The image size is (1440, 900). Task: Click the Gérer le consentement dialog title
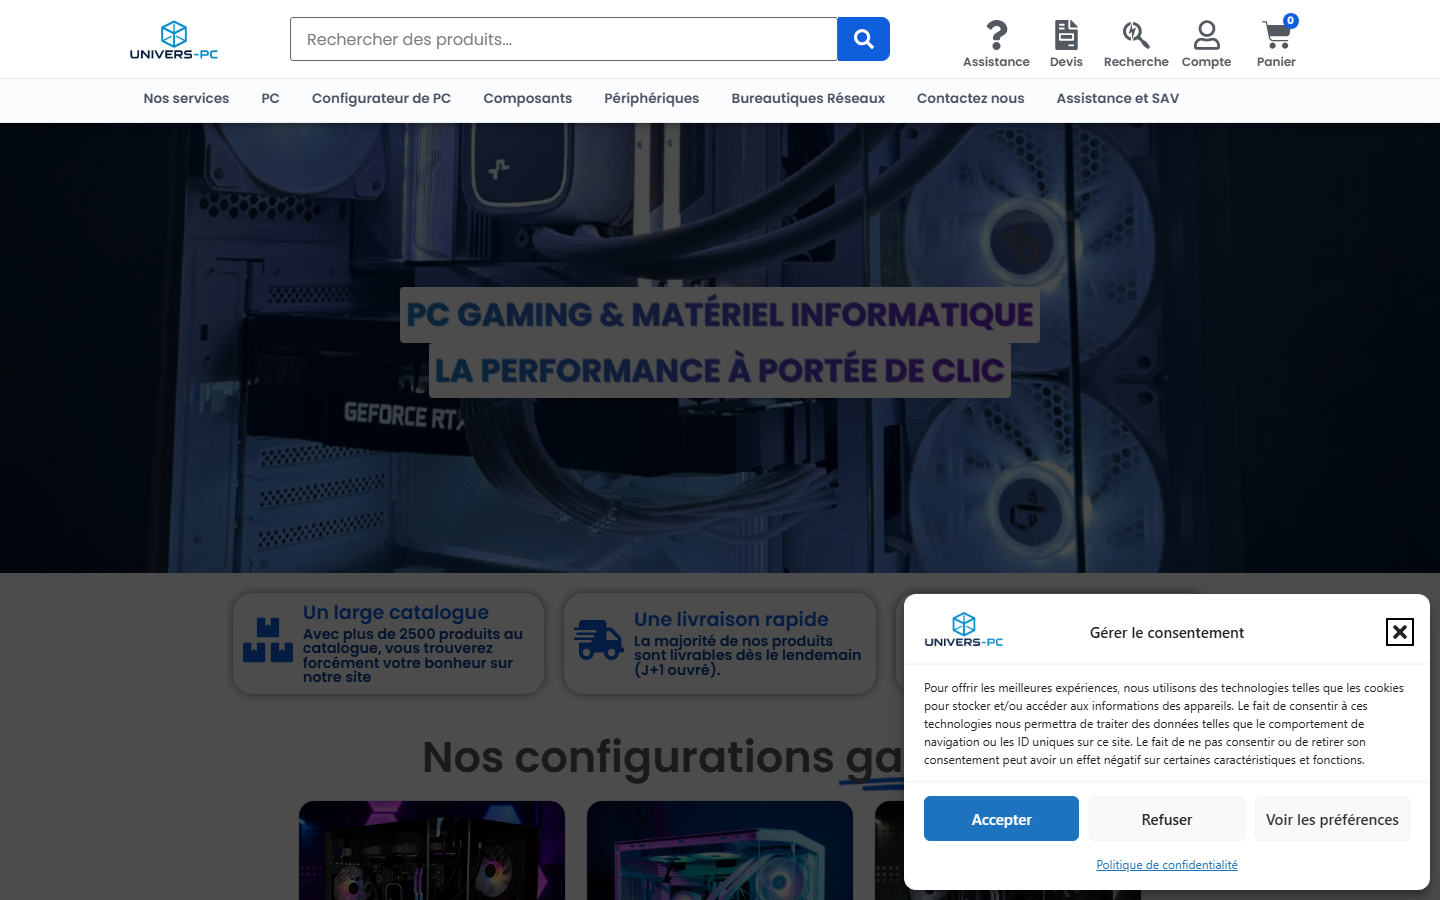1167,632
